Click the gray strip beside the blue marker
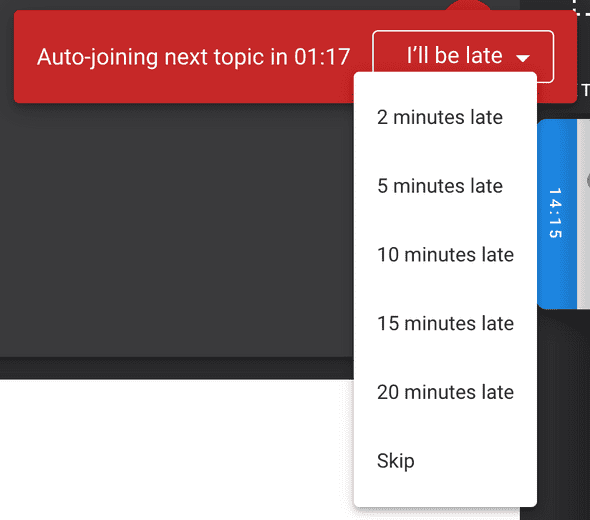The width and height of the screenshot is (590, 520). (584, 214)
